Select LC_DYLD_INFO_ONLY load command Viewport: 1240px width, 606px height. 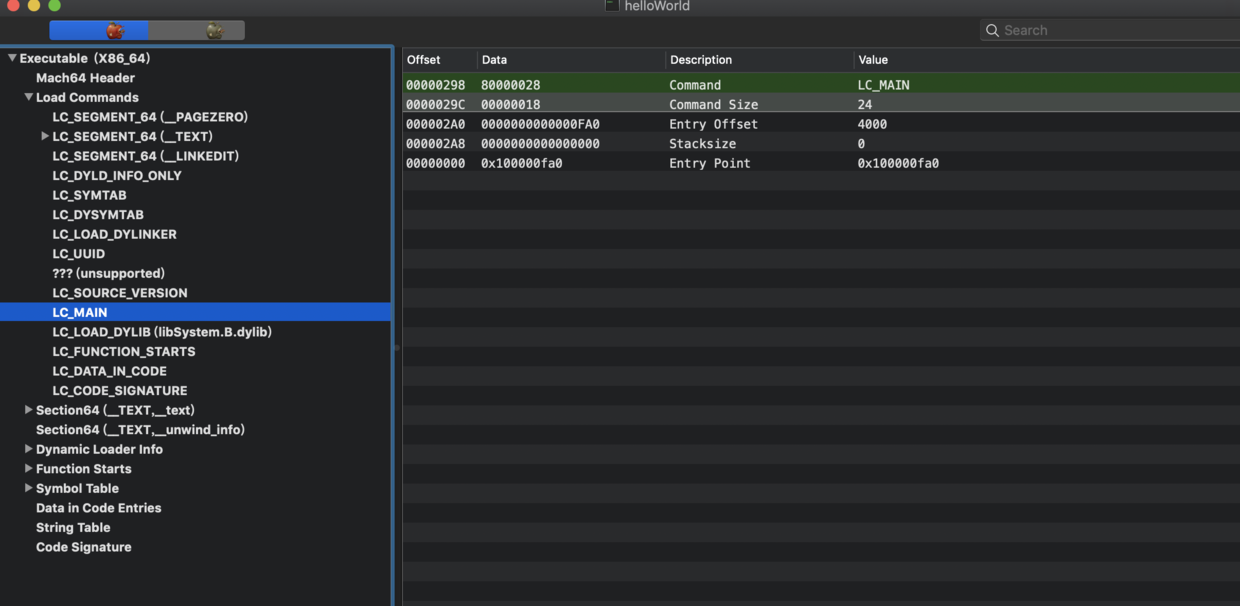point(117,175)
